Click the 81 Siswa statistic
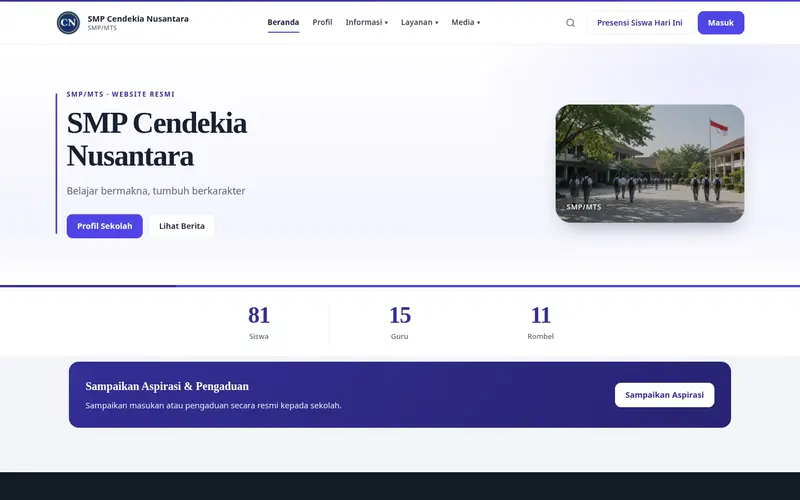The height and width of the screenshot is (500, 800). pos(259,322)
